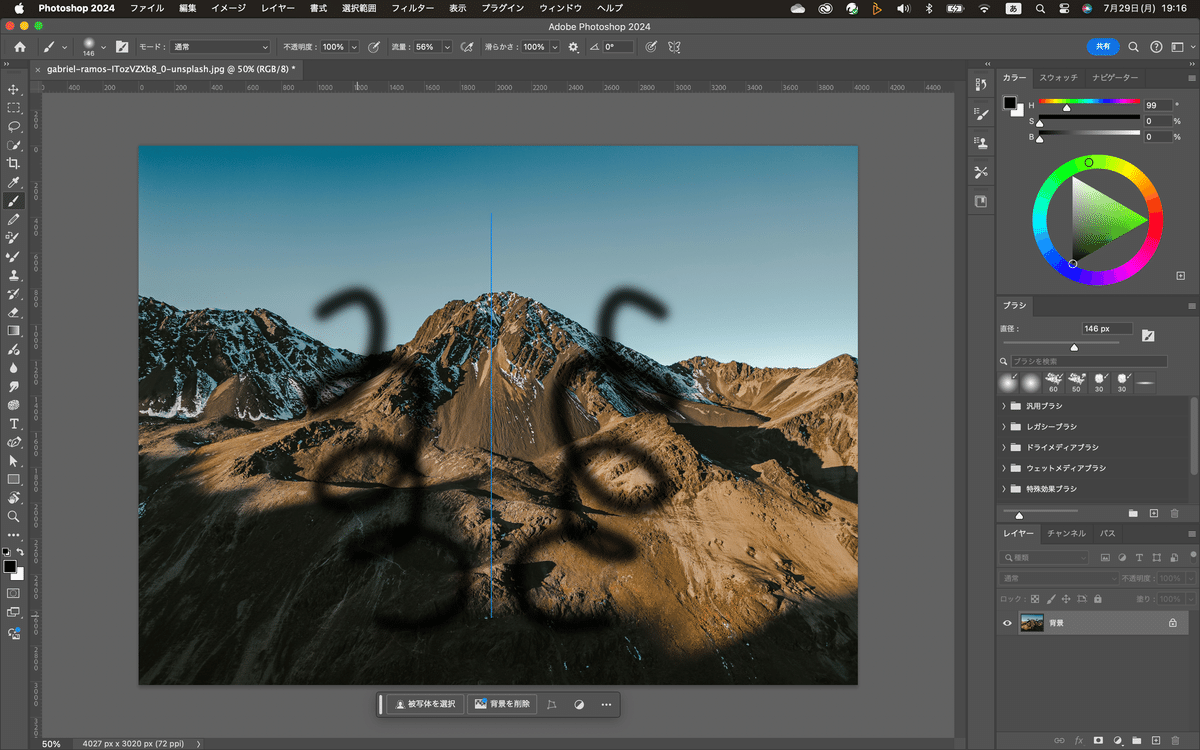Create new brush group folder

[1133, 513]
